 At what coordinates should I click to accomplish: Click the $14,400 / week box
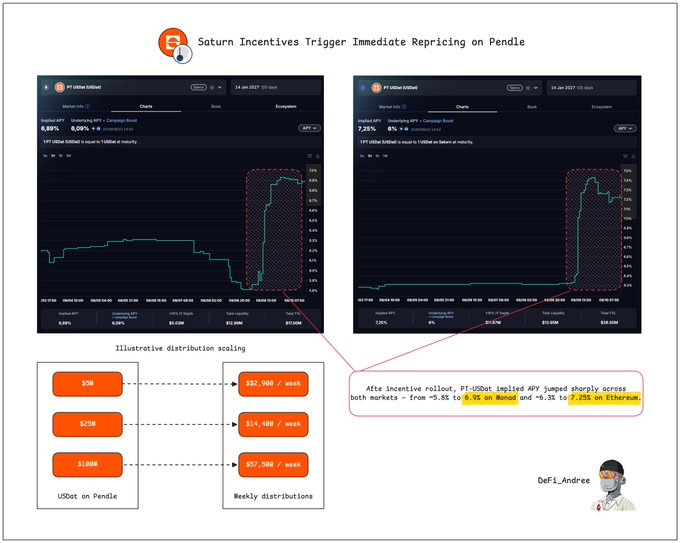click(x=273, y=424)
